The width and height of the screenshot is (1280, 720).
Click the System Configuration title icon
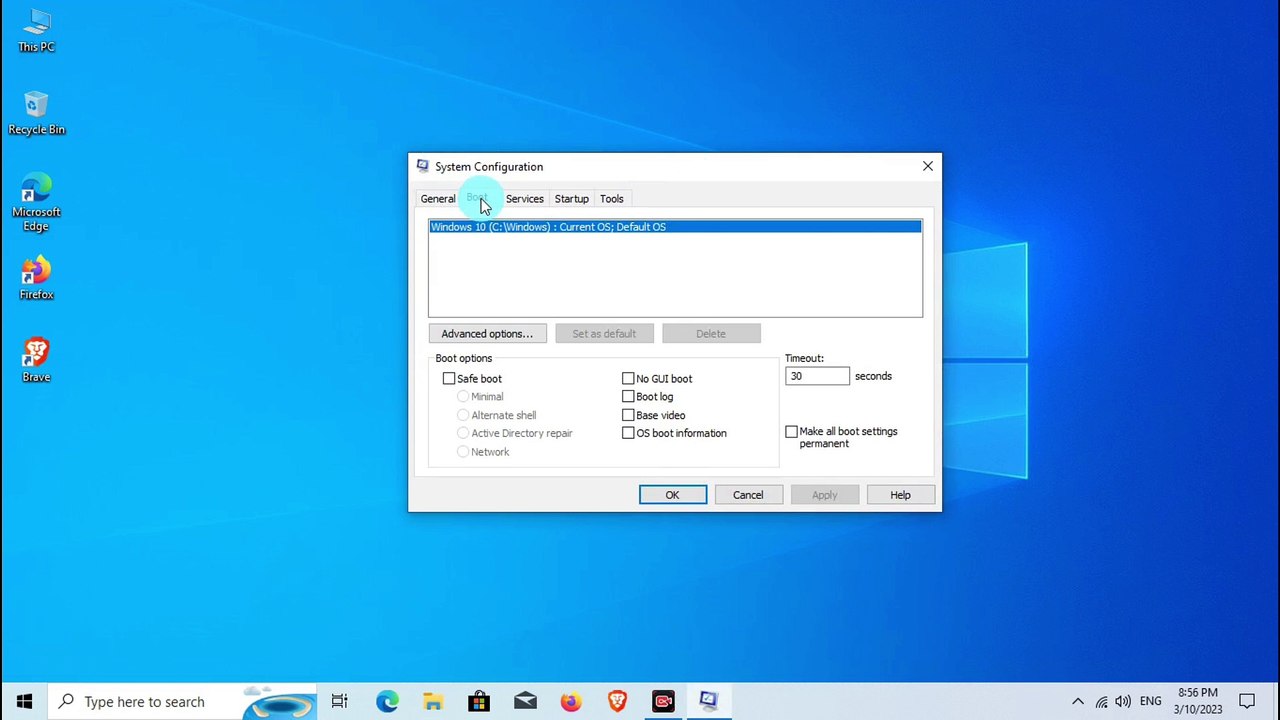pos(423,166)
